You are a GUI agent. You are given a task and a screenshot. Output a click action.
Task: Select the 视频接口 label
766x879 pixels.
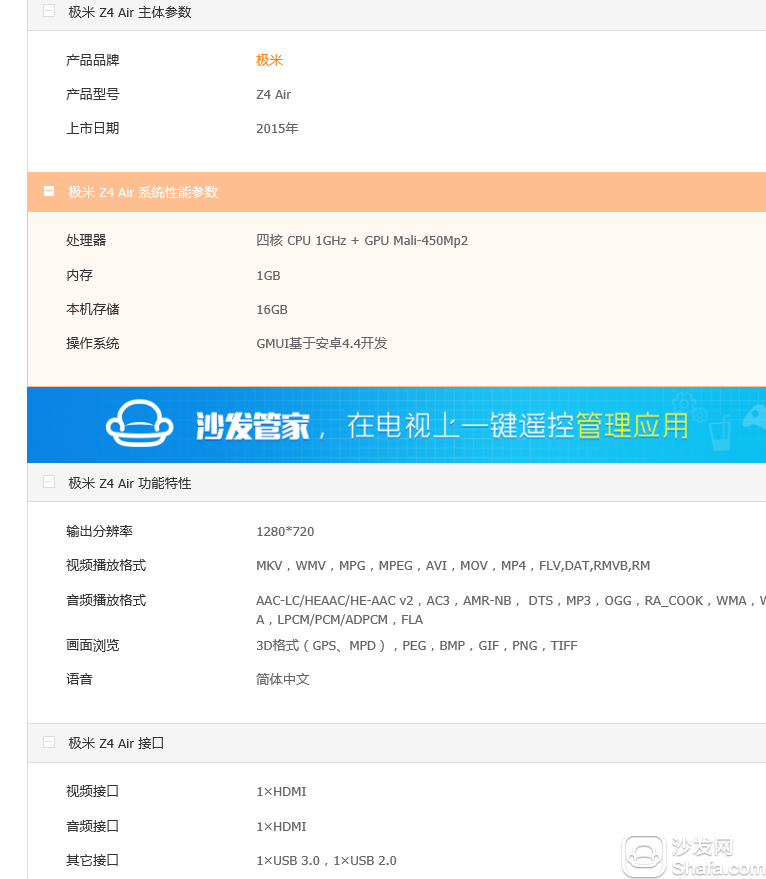click(93, 792)
